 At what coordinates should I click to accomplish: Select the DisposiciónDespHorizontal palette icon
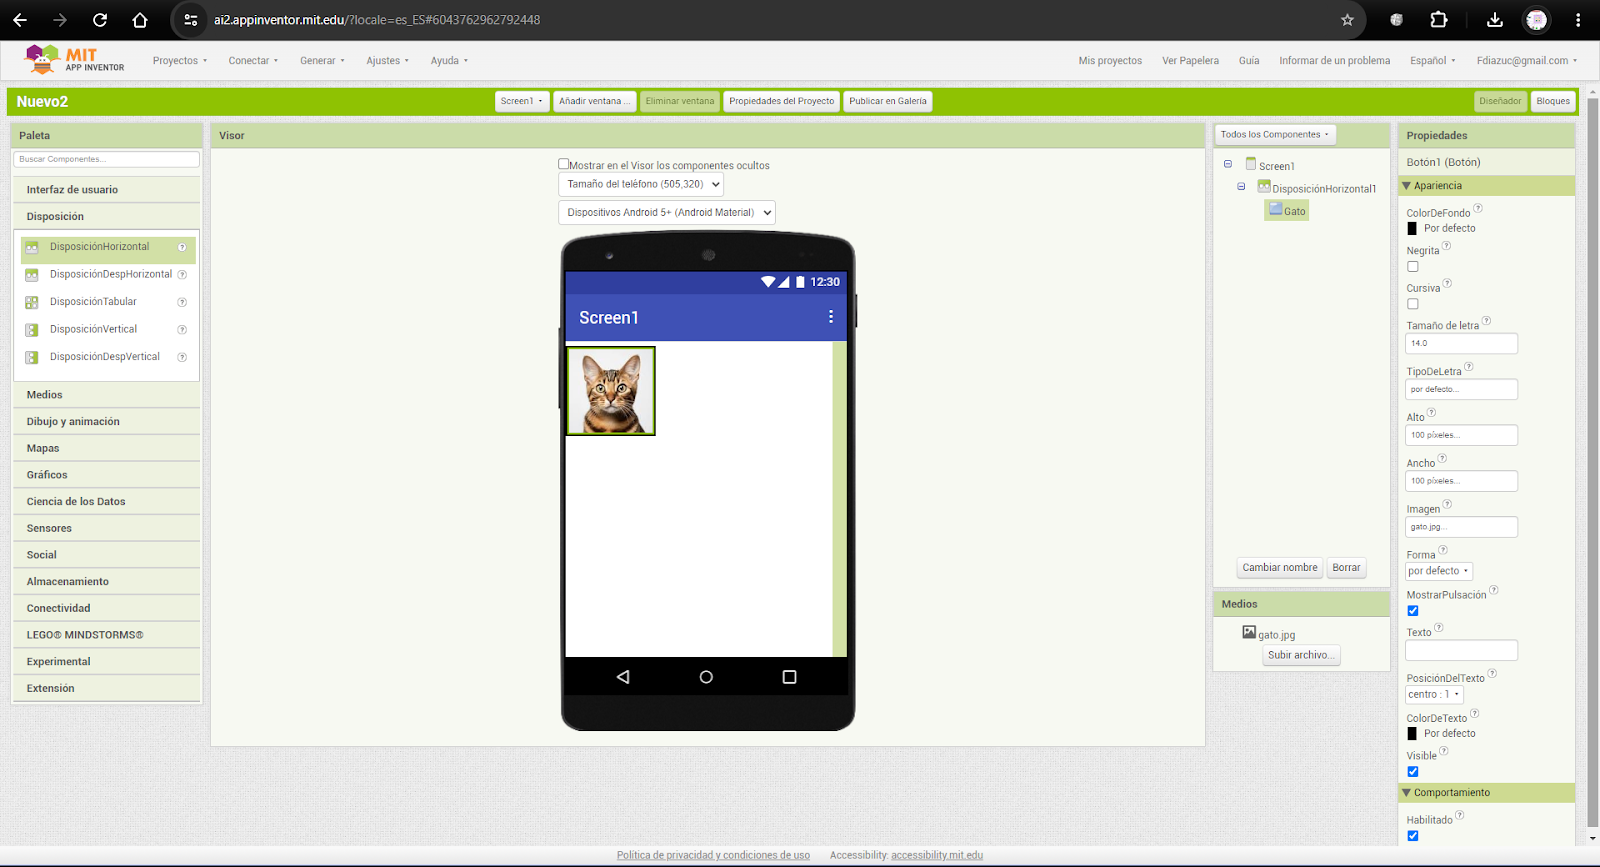(32, 275)
